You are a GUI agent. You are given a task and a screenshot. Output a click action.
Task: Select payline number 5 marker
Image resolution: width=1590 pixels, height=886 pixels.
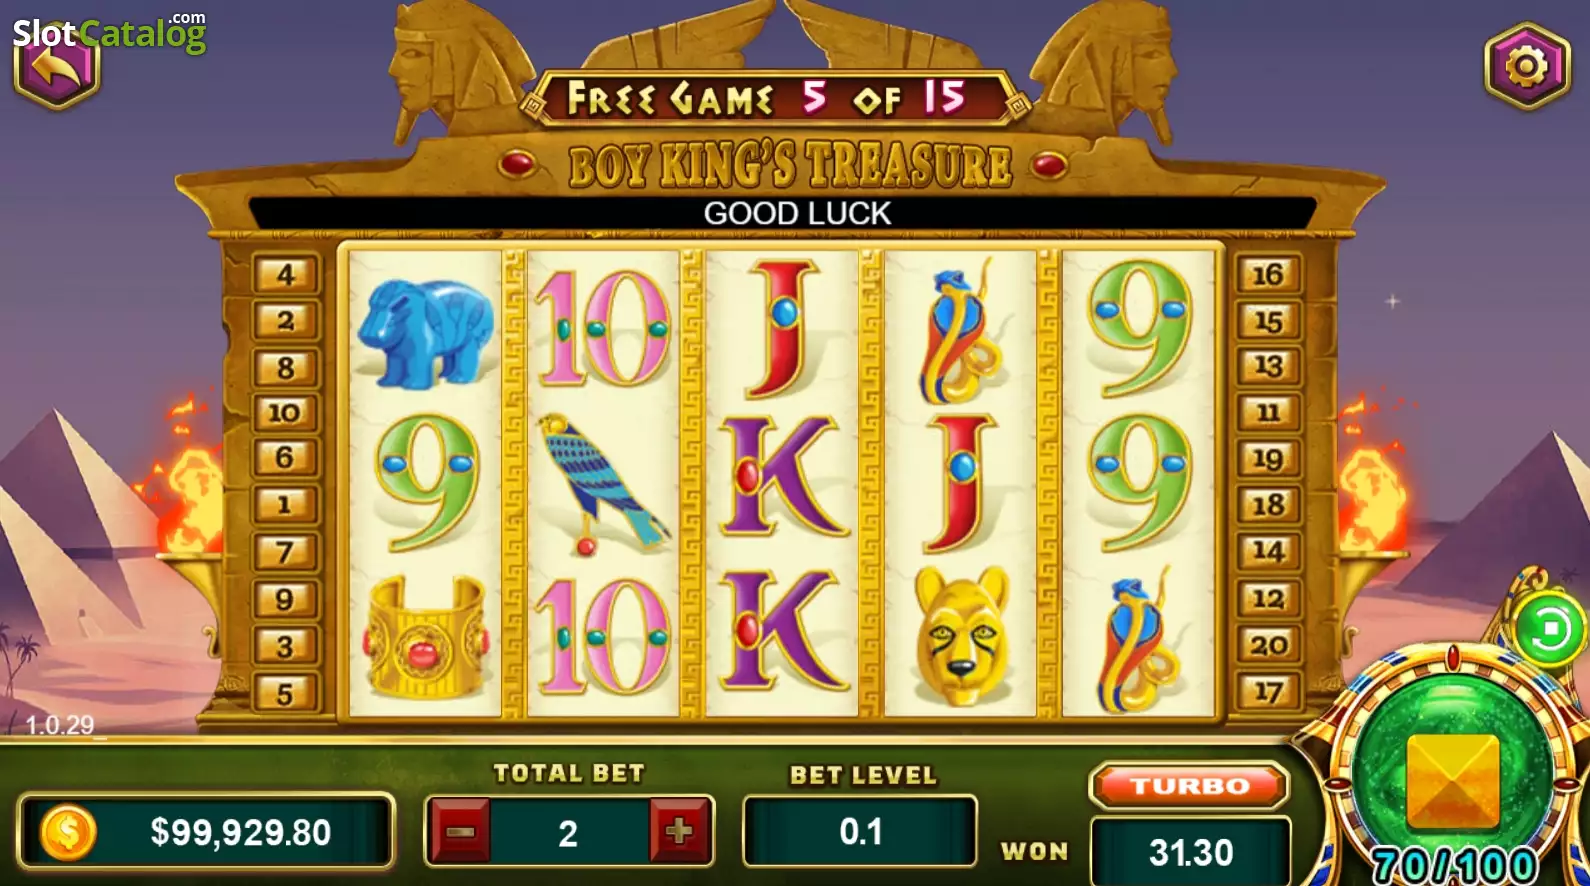[286, 693]
